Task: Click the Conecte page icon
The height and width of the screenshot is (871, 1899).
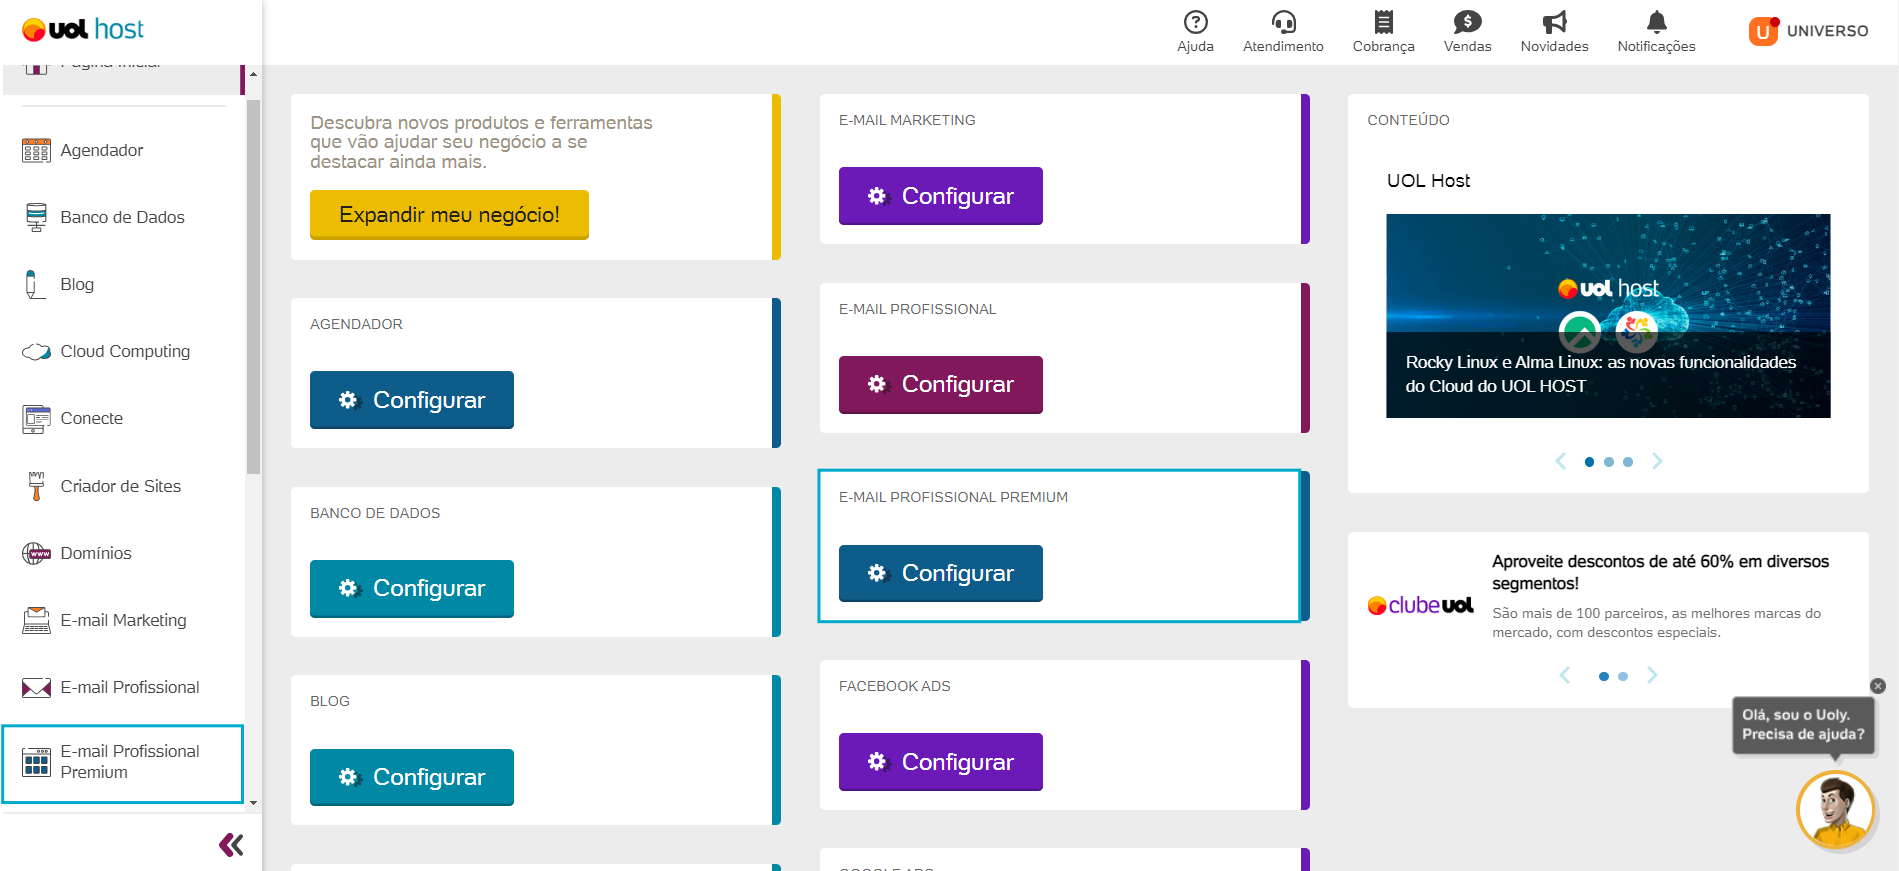Action: click(36, 419)
